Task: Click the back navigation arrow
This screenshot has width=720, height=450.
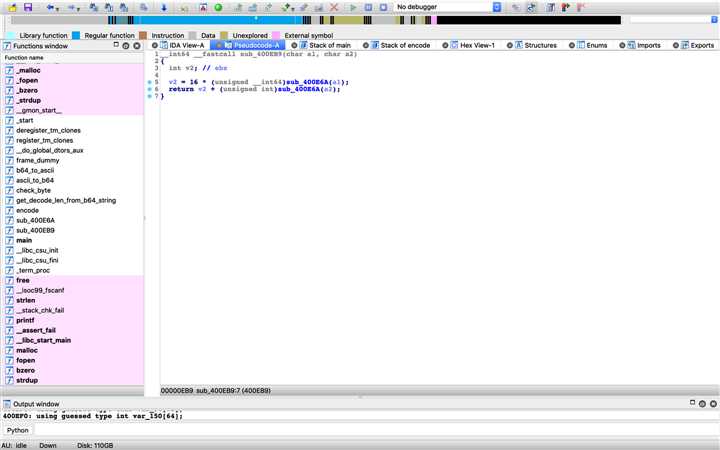Action: click(50, 7)
